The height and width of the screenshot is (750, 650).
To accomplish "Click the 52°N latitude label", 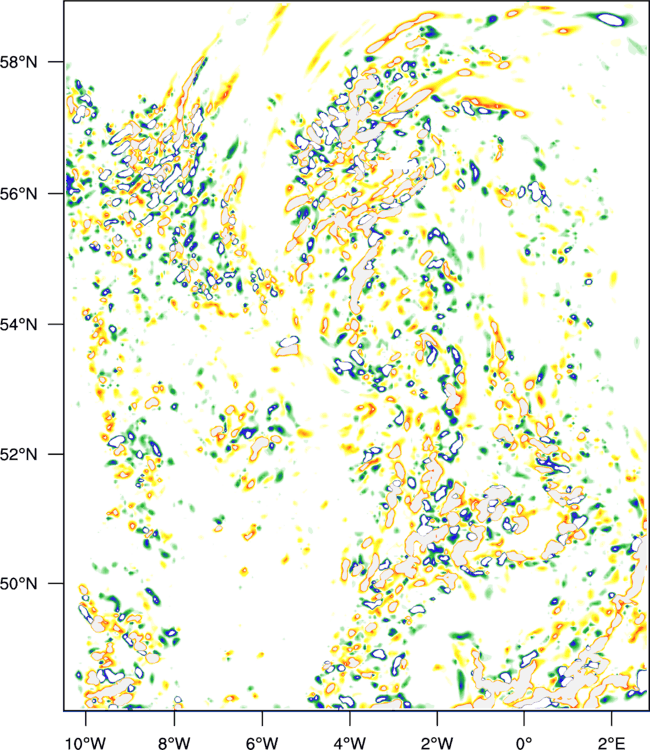I will pyautogui.click(x=19, y=454).
